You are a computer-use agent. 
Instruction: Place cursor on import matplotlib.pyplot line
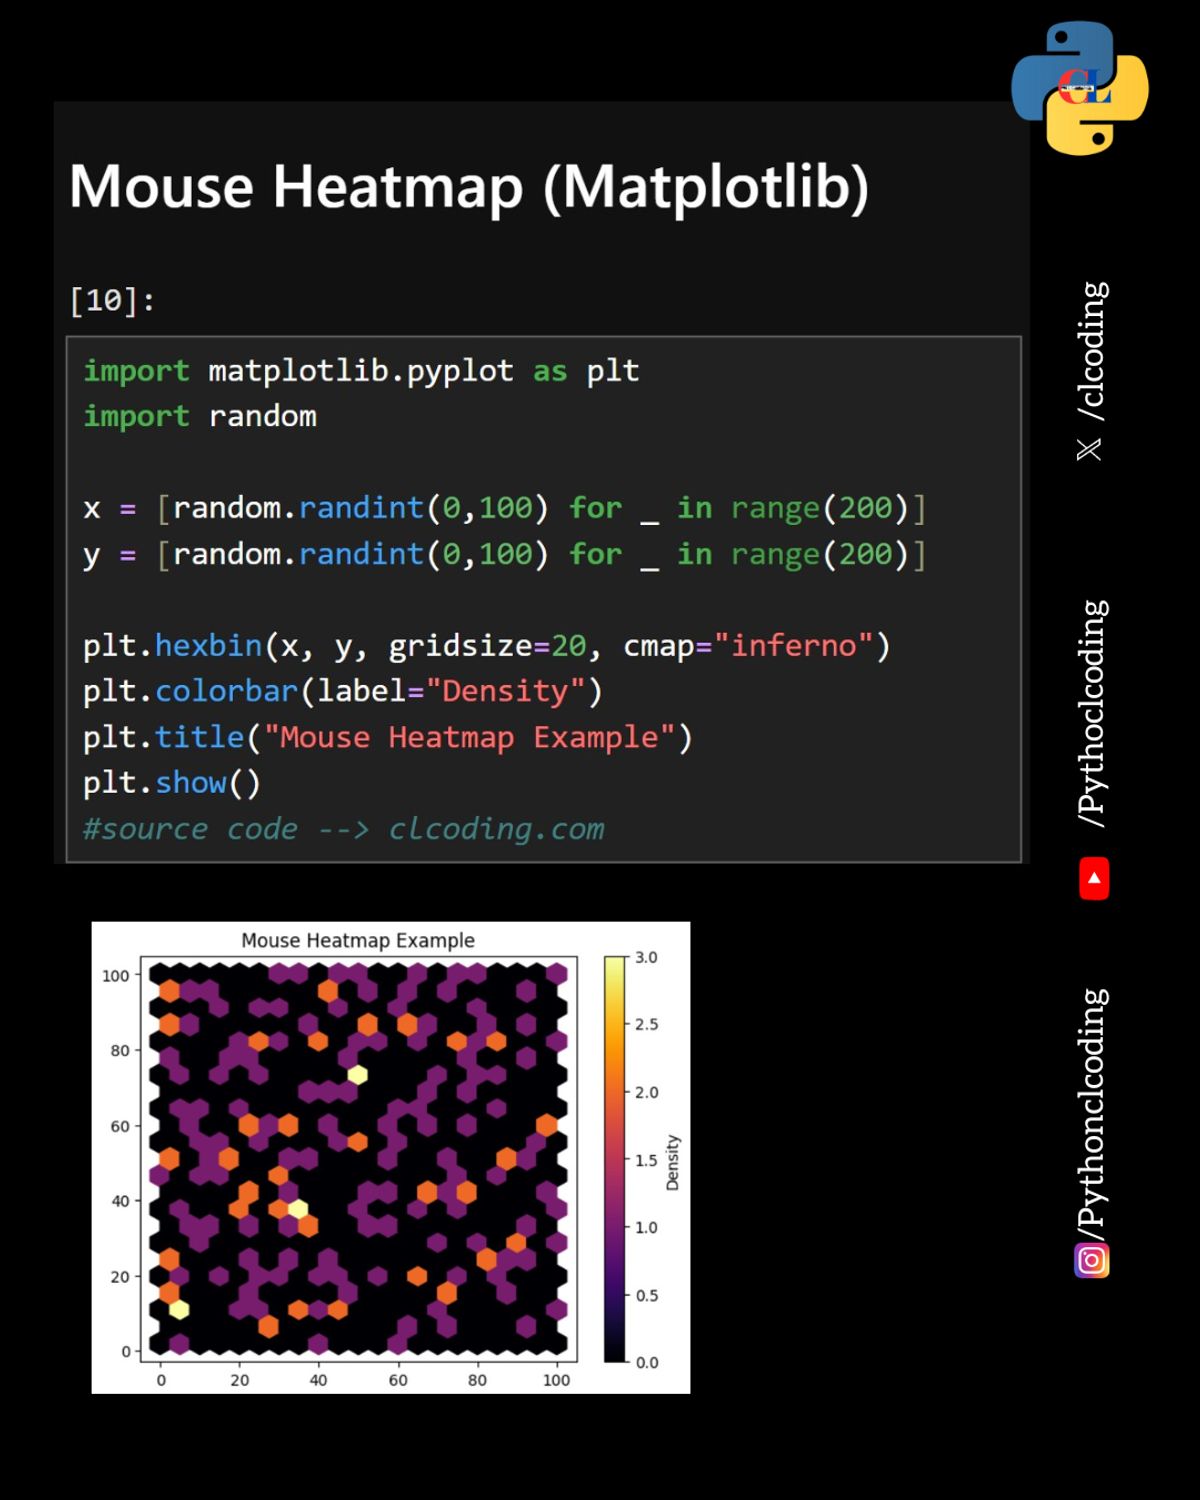click(x=360, y=371)
